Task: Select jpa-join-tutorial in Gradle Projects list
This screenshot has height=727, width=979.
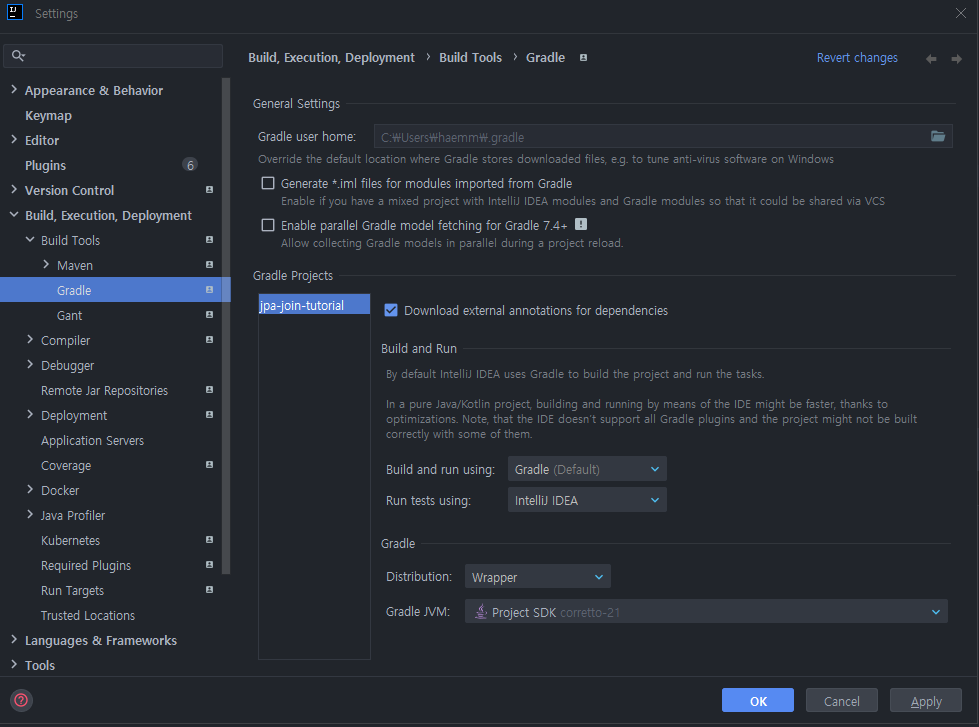Action: pyautogui.click(x=314, y=305)
